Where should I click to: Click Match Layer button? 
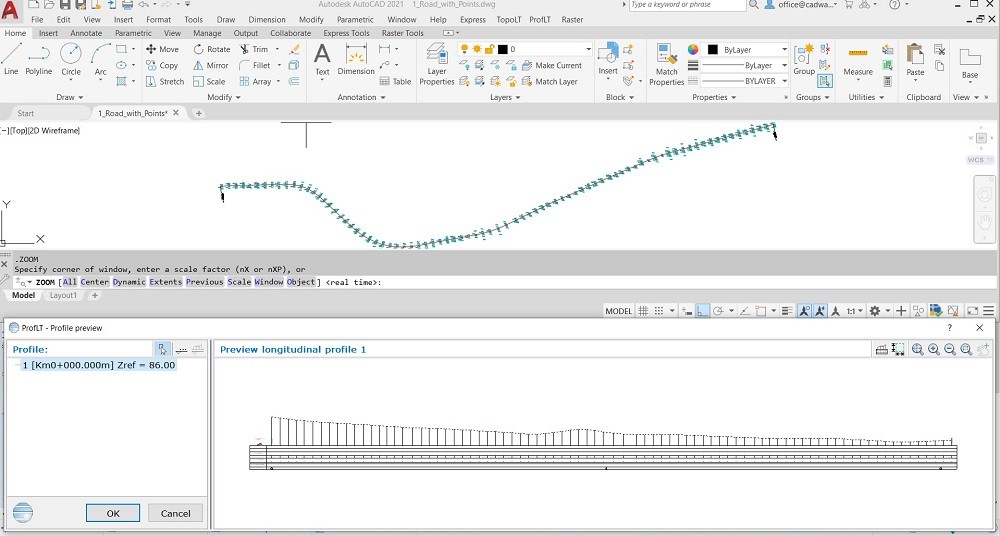coord(550,82)
